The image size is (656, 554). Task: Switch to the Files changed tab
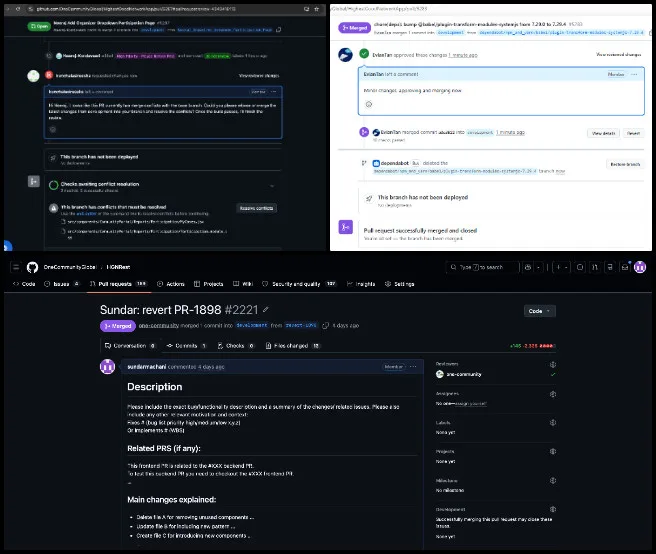(293, 346)
